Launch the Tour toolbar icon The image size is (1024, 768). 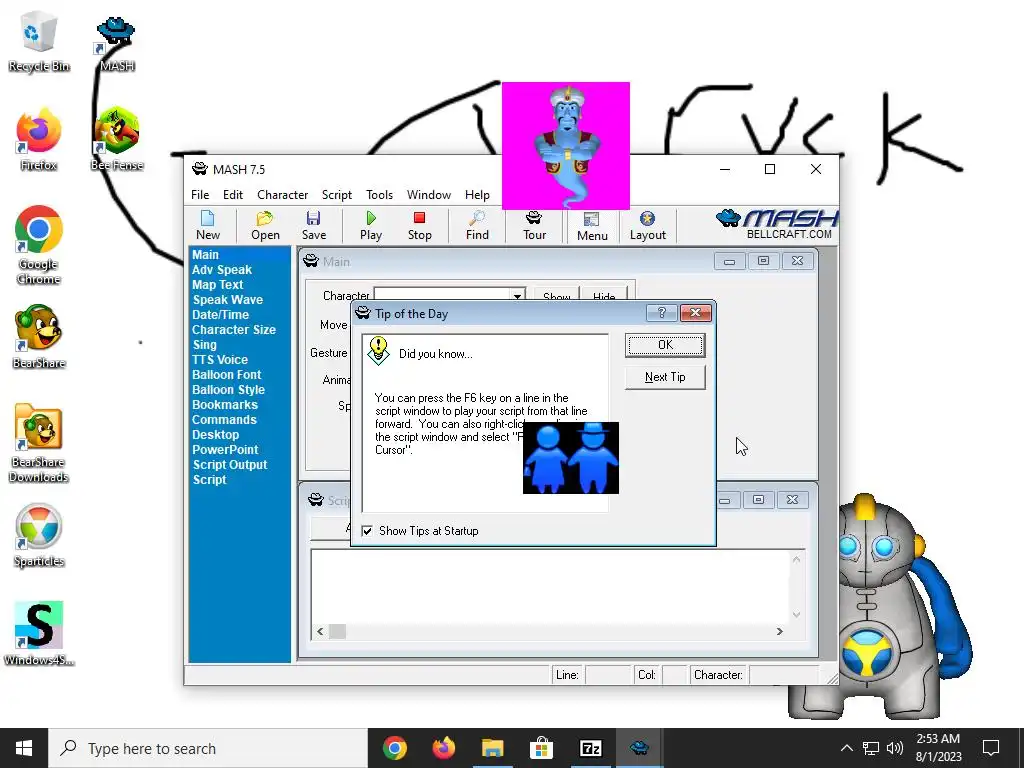pos(534,225)
